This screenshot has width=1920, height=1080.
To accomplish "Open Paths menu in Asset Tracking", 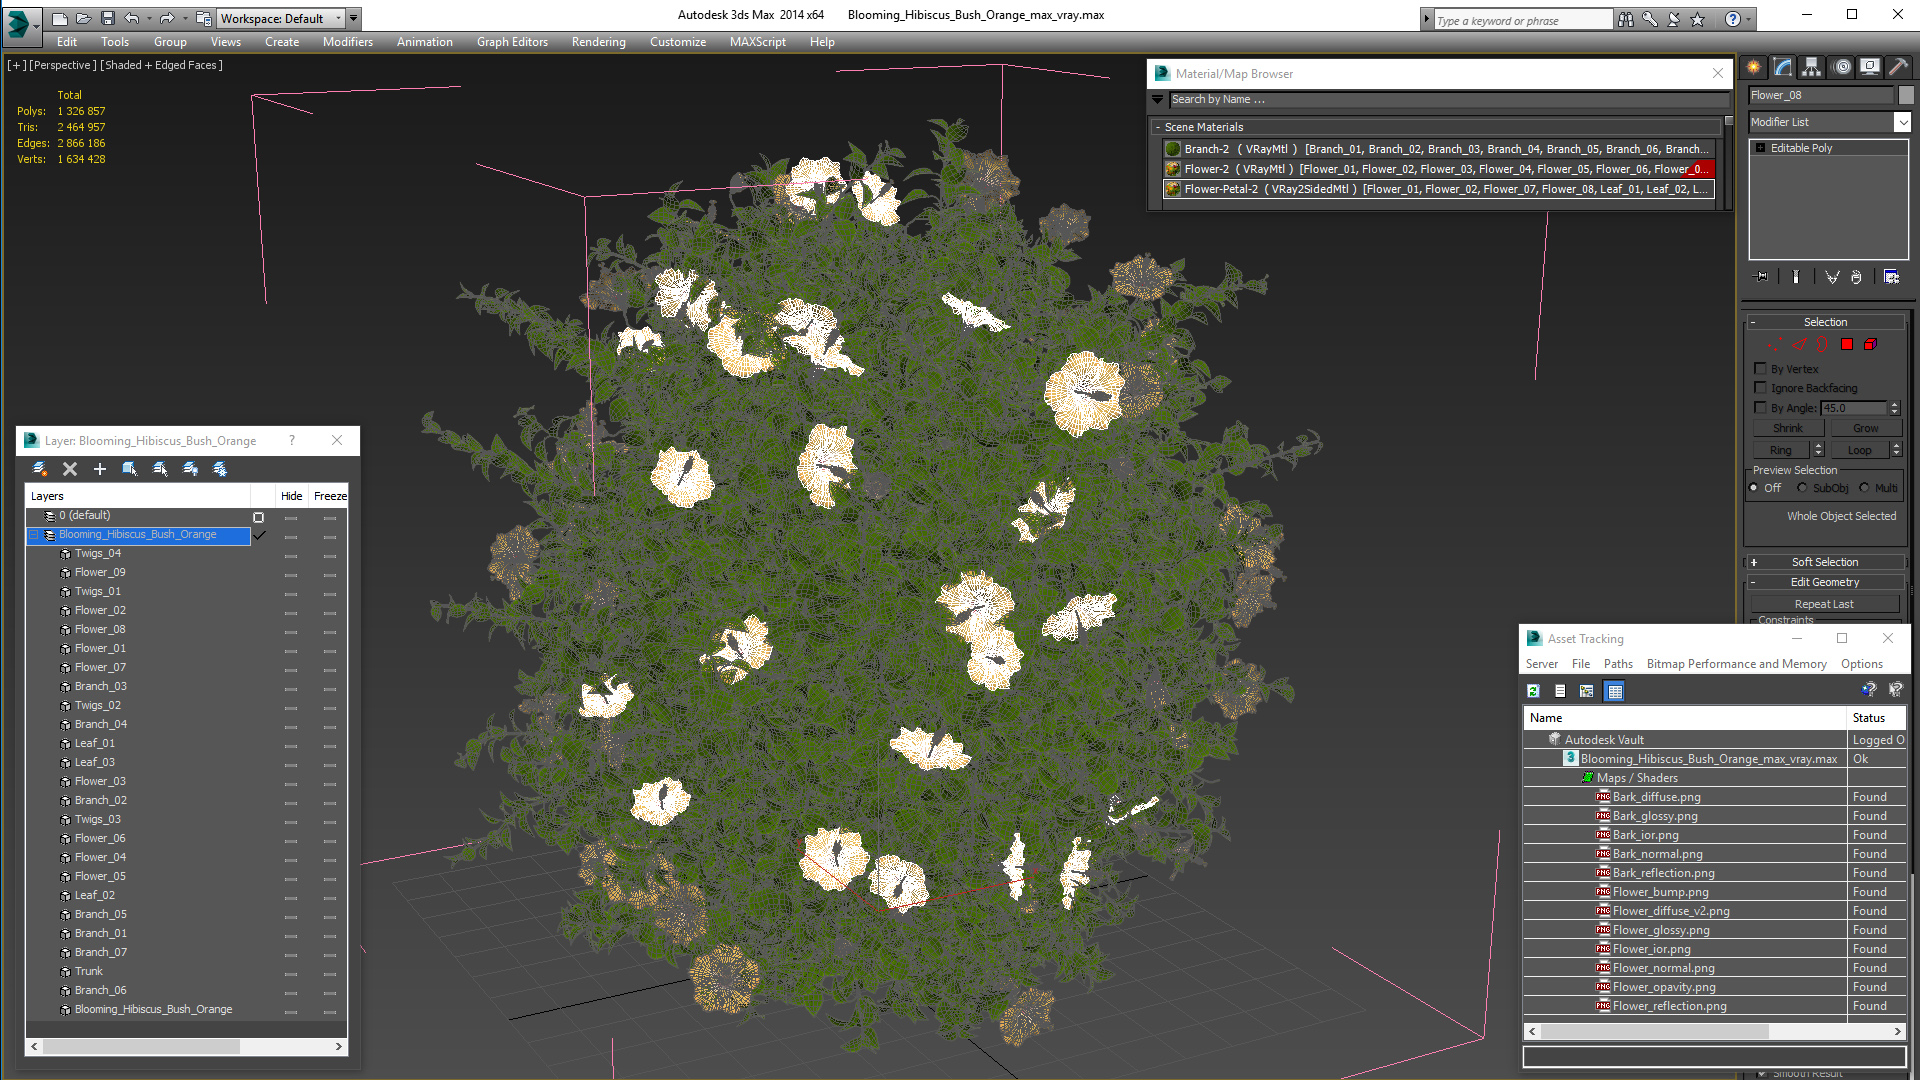I will (x=1618, y=664).
